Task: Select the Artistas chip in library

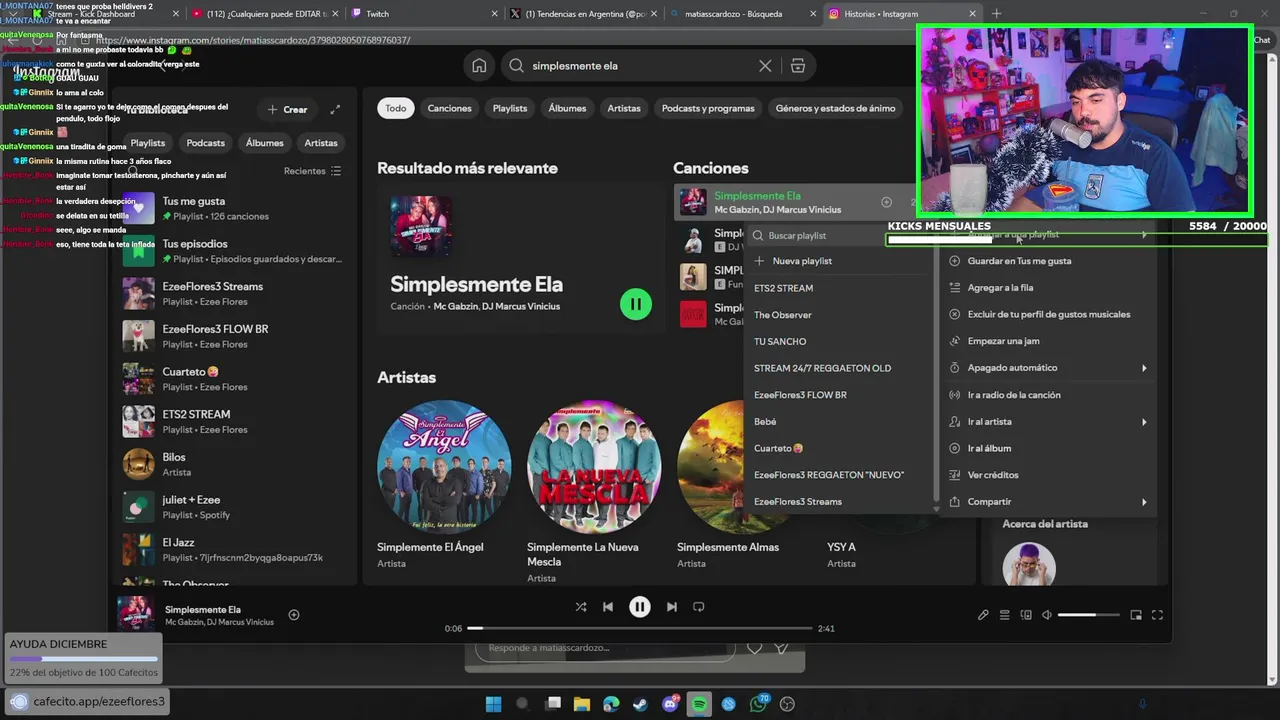Action: coord(321,143)
